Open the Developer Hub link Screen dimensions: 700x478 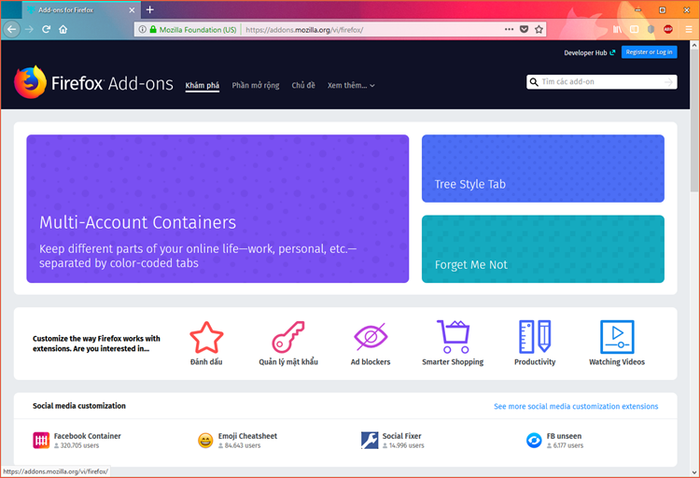[x=589, y=53]
